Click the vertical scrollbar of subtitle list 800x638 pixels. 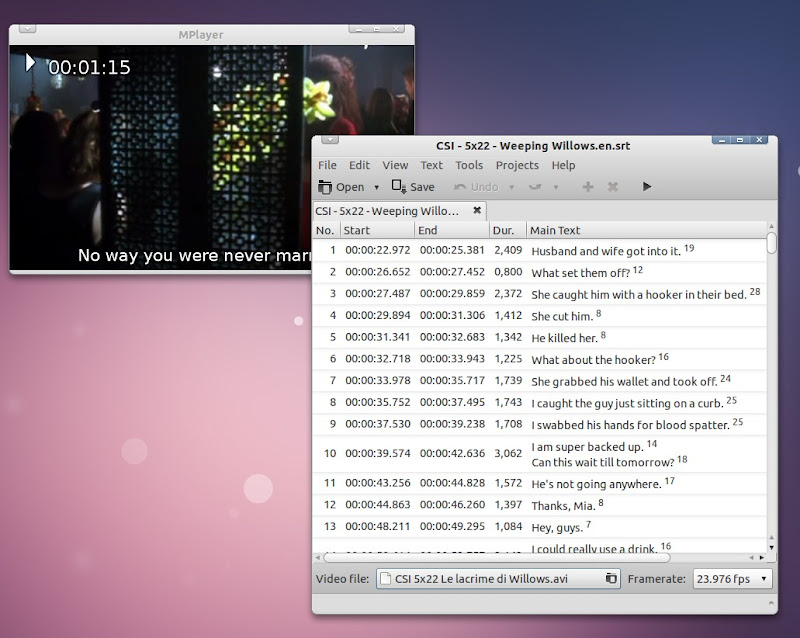point(771,242)
